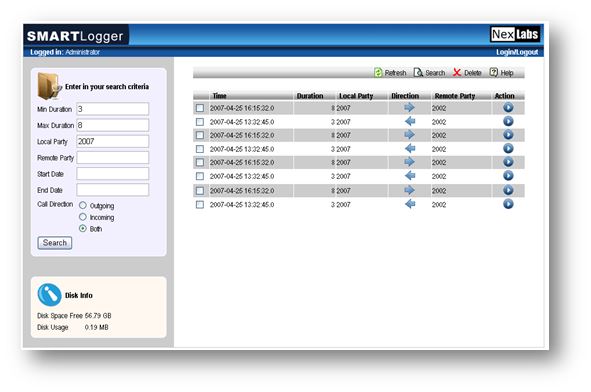Click the folder icon beside search criteria heading
Screen dimensions: 591x392
coord(49,86)
